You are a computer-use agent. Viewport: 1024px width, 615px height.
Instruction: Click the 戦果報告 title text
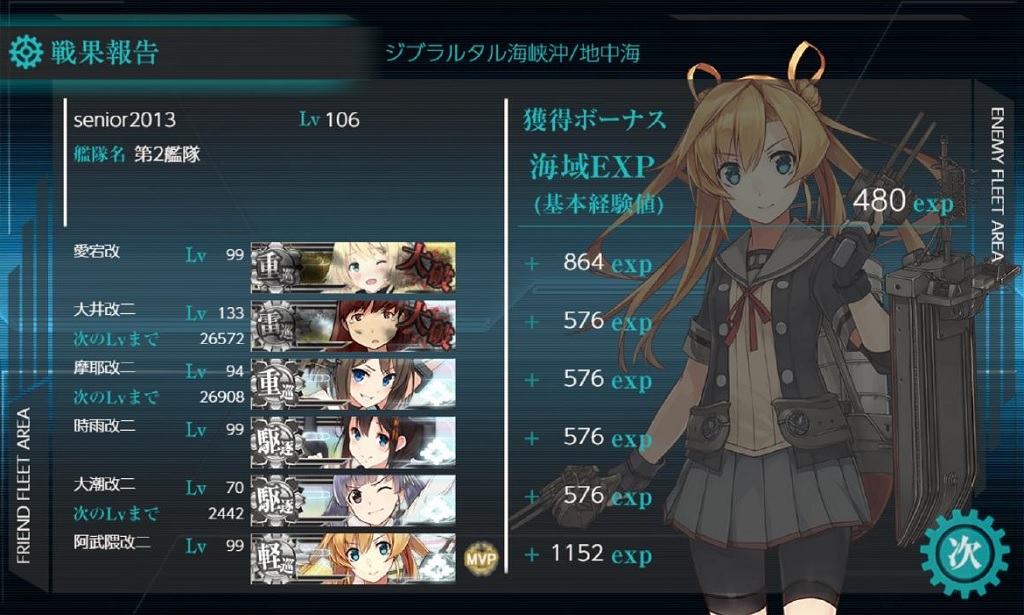105,53
